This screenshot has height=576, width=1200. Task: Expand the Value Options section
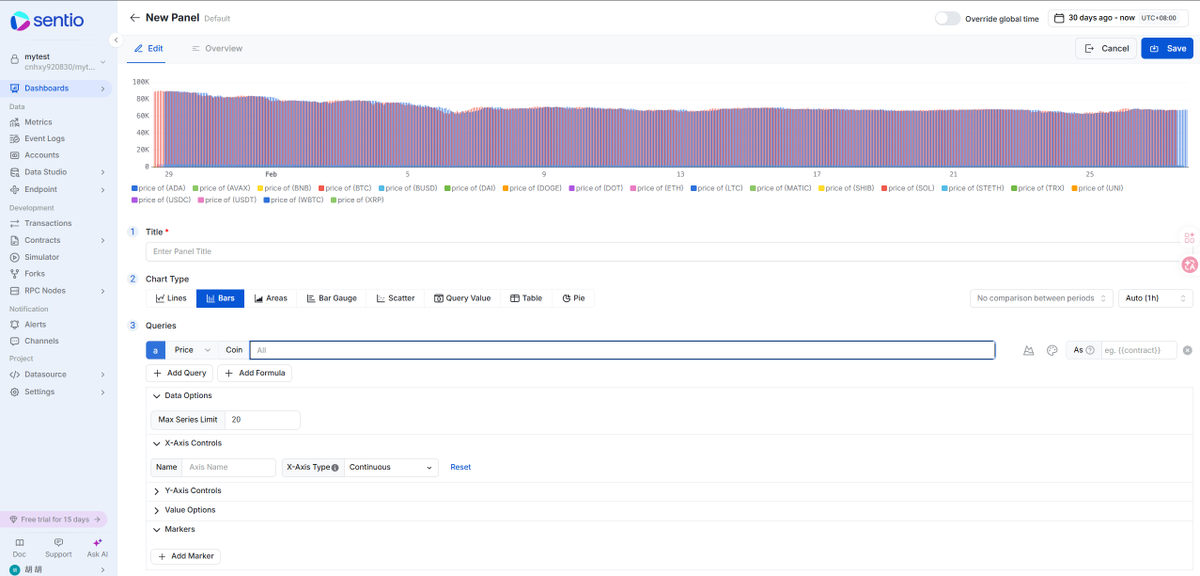pyautogui.click(x=184, y=510)
